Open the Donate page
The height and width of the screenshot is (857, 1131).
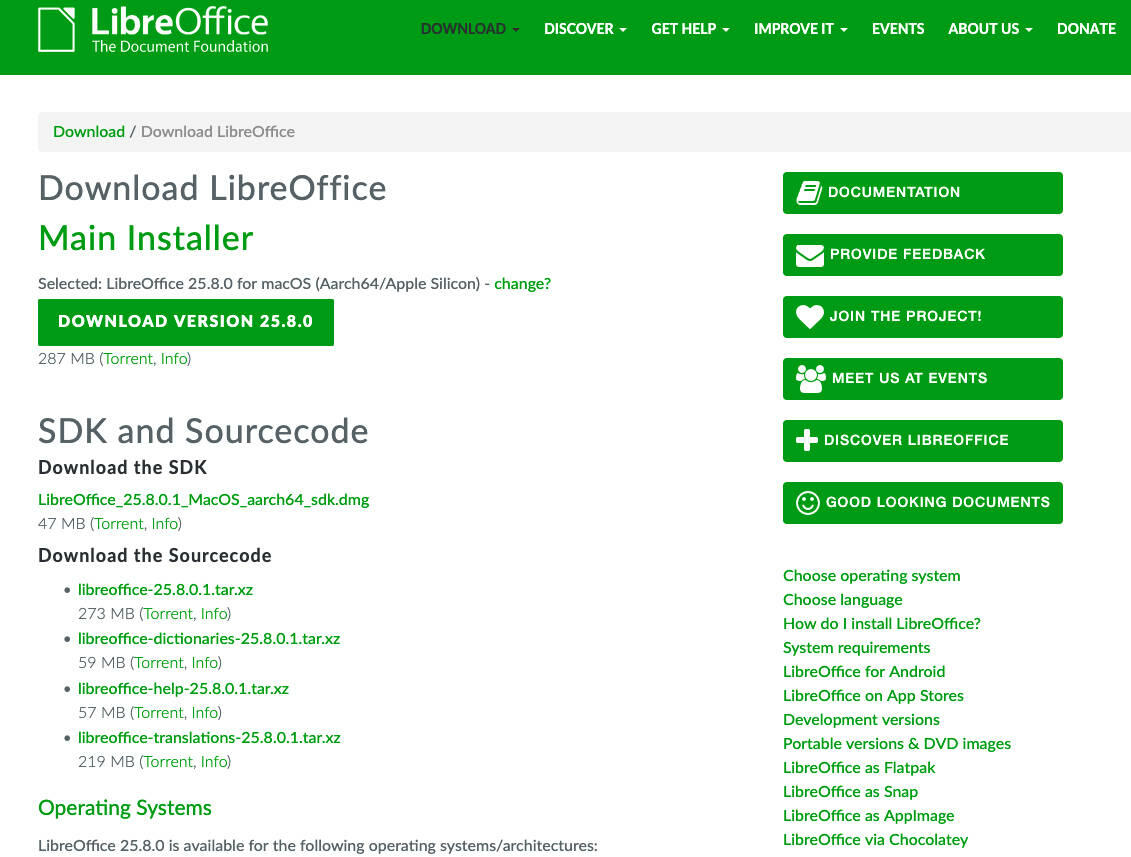[1086, 29]
